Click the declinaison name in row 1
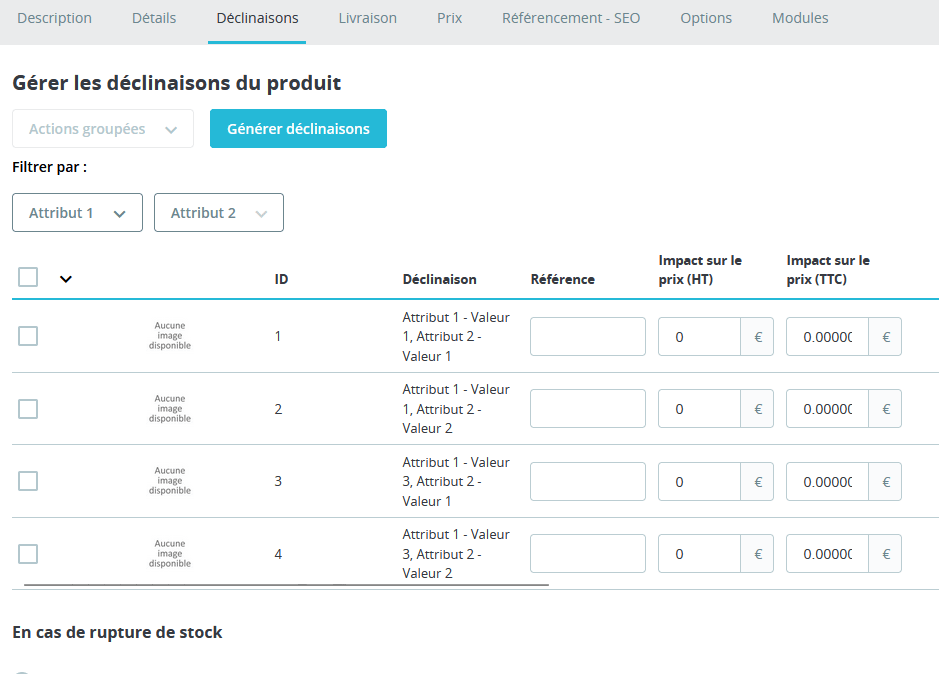The image size is (939, 674). click(456, 337)
